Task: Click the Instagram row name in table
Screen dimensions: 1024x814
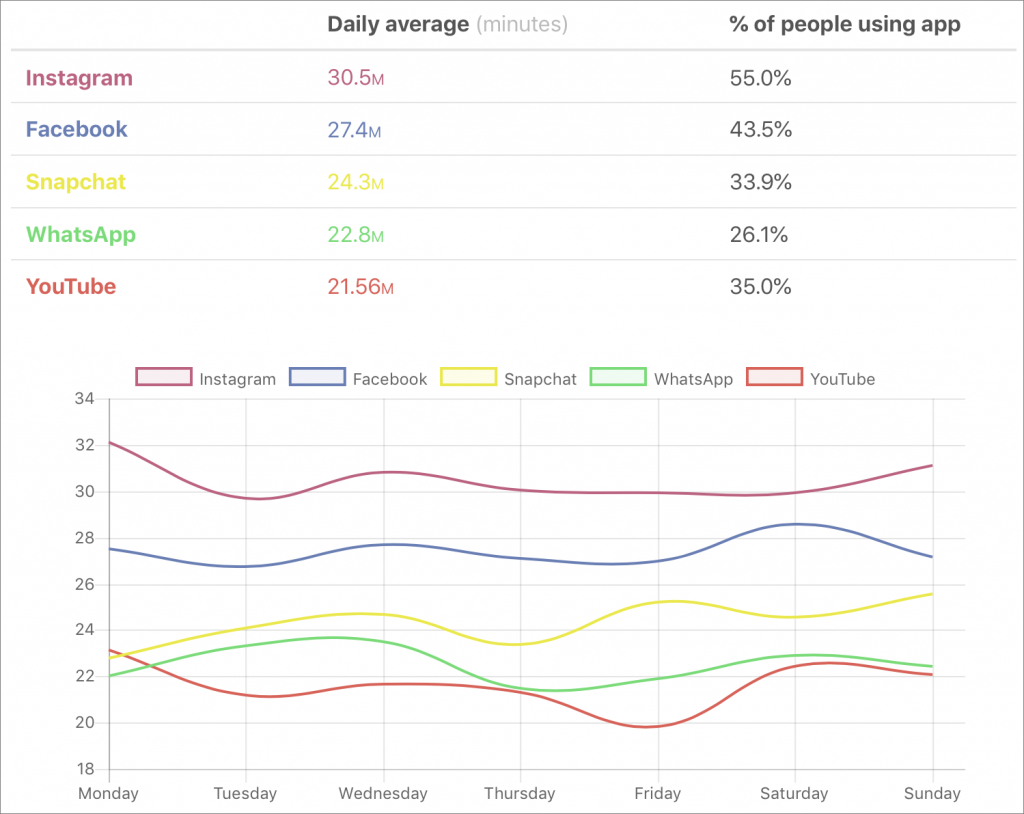Action: [79, 78]
